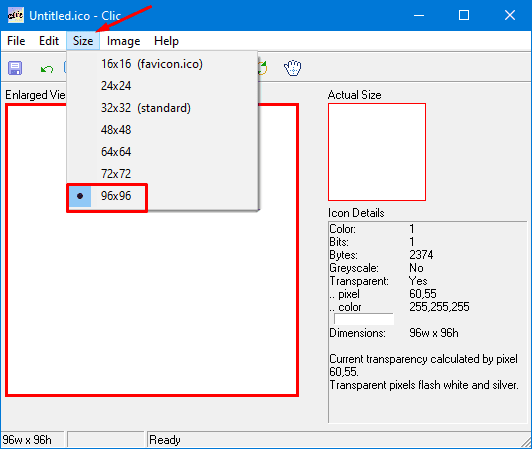Collapse the open Size menu
This screenshot has height=449, width=532.
[83, 41]
